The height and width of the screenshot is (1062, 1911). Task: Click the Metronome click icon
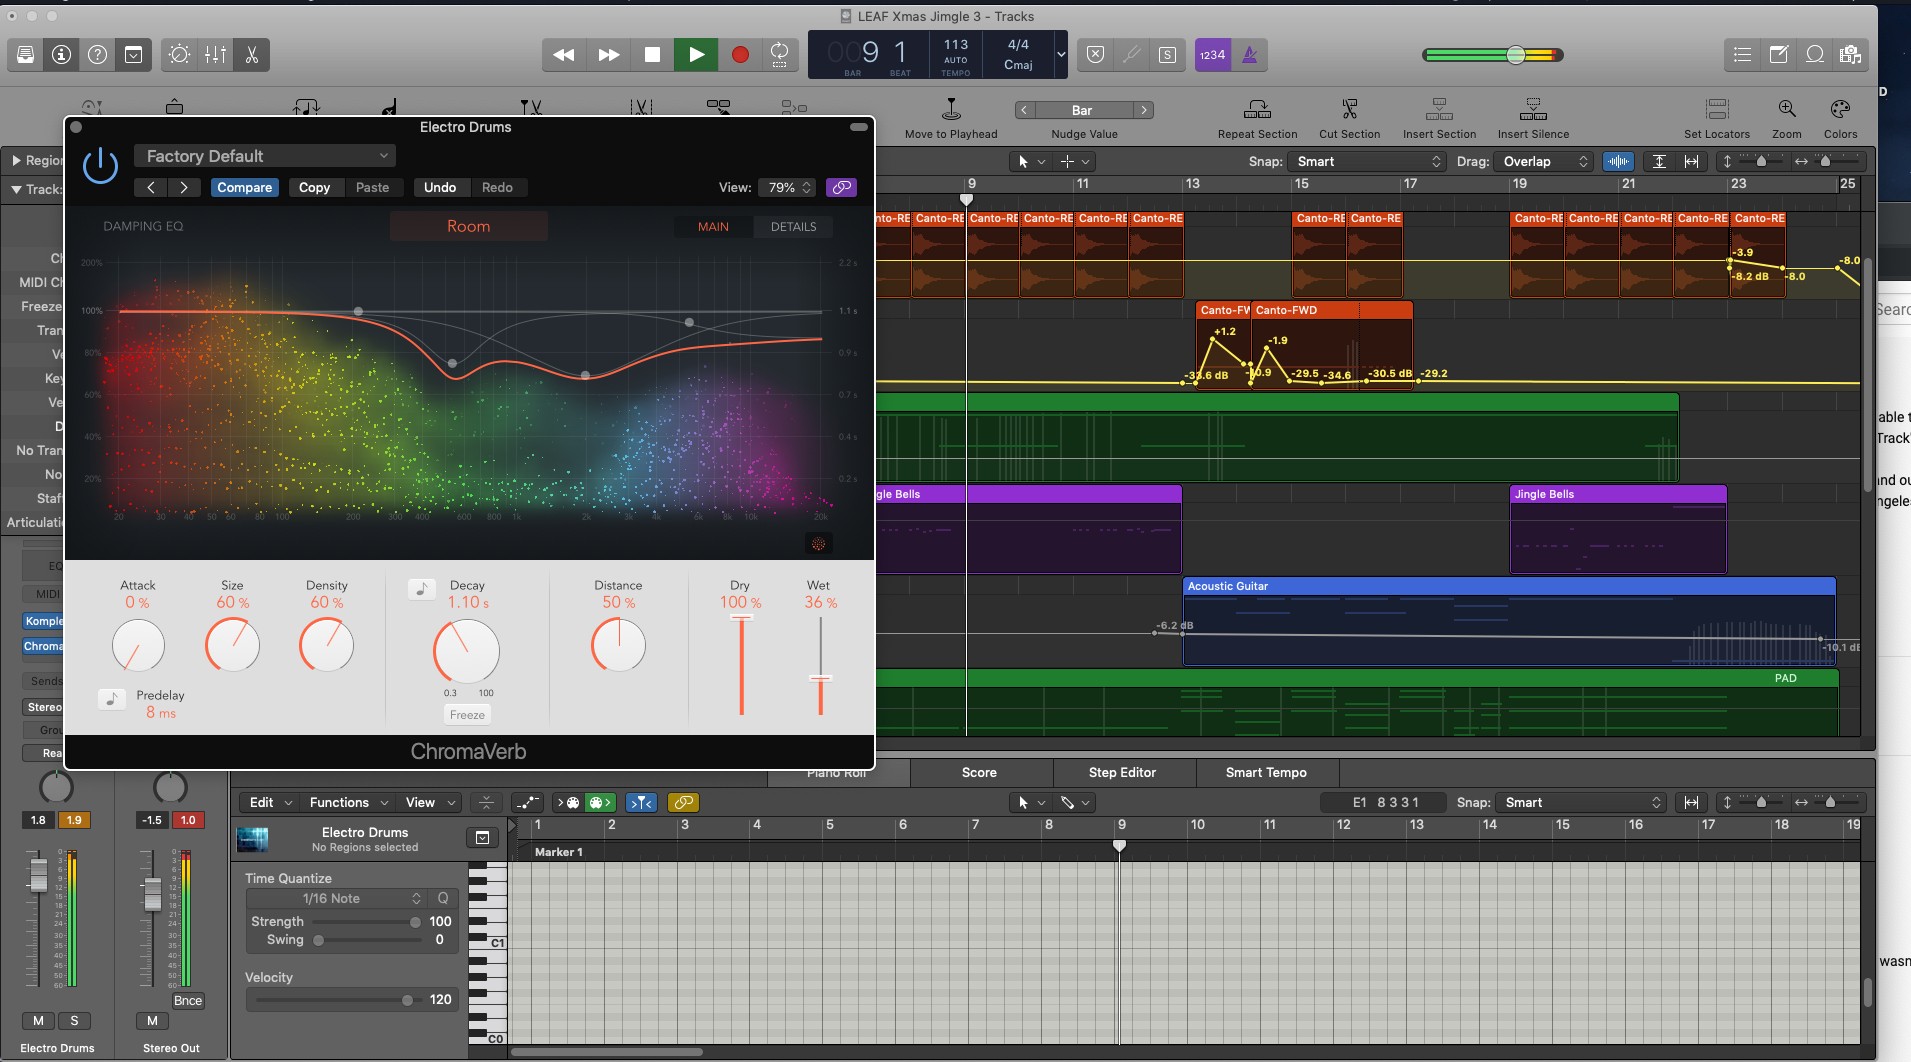1249,55
